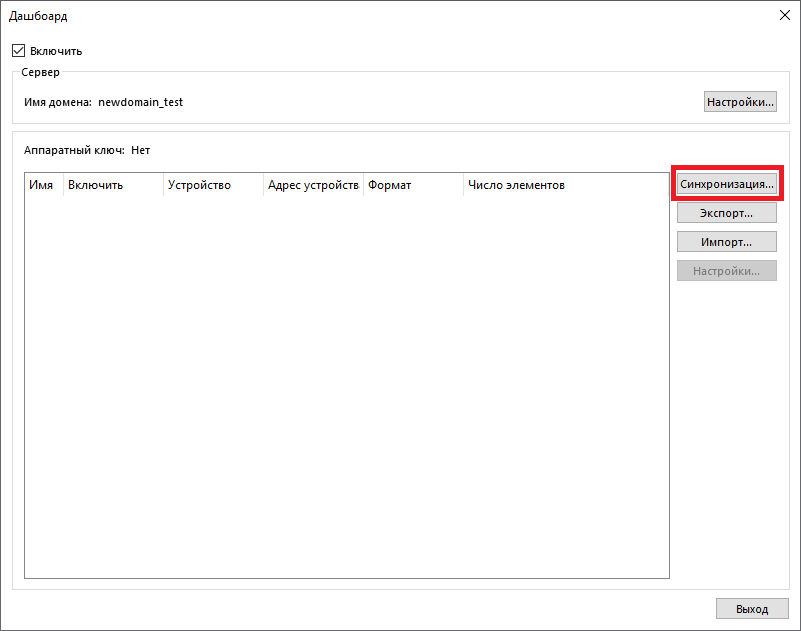
Task: Click the Имя домена label
Action: [57, 102]
